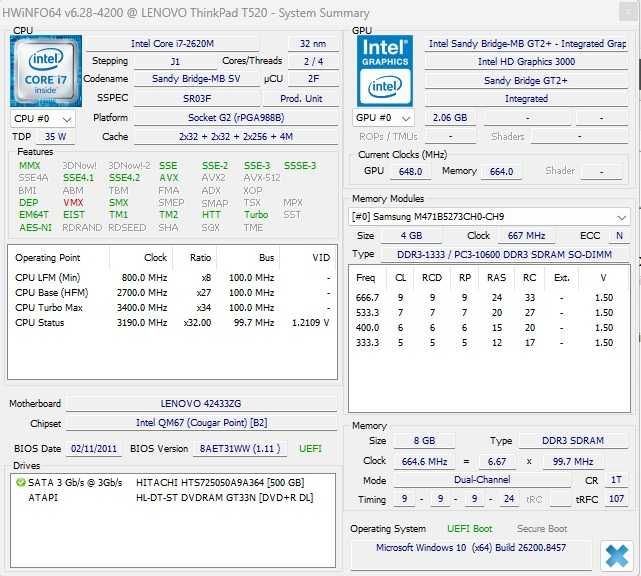
Task: Select the 333.3 timing row
Action: 489,343
